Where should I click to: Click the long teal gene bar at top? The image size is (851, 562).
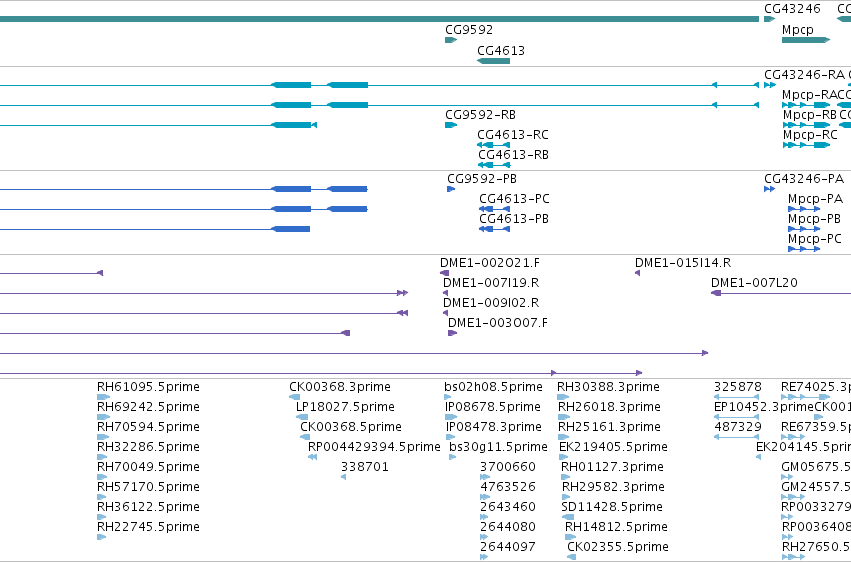pyautogui.click(x=379, y=19)
